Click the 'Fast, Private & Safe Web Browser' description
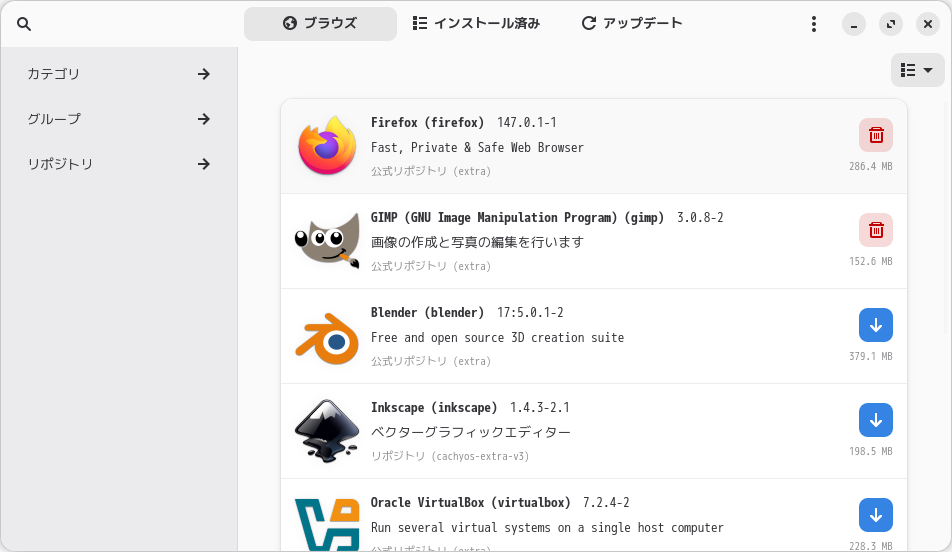 point(477,148)
